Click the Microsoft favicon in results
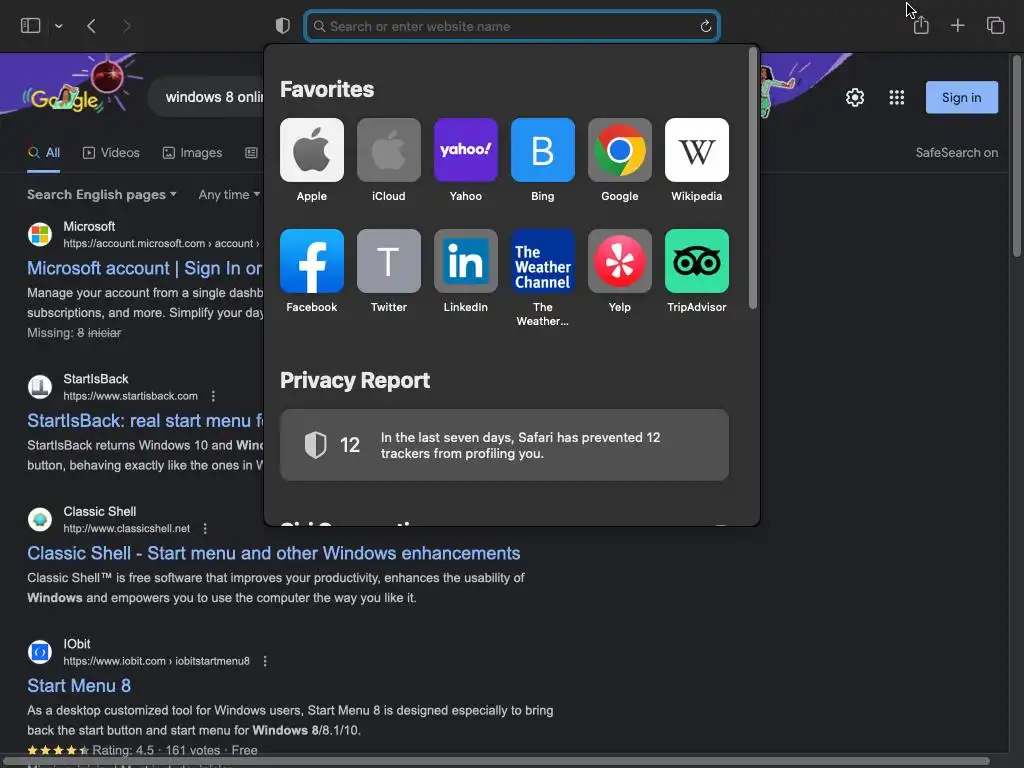The width and height of the screenshot is (1024, 768). point(40,234)
